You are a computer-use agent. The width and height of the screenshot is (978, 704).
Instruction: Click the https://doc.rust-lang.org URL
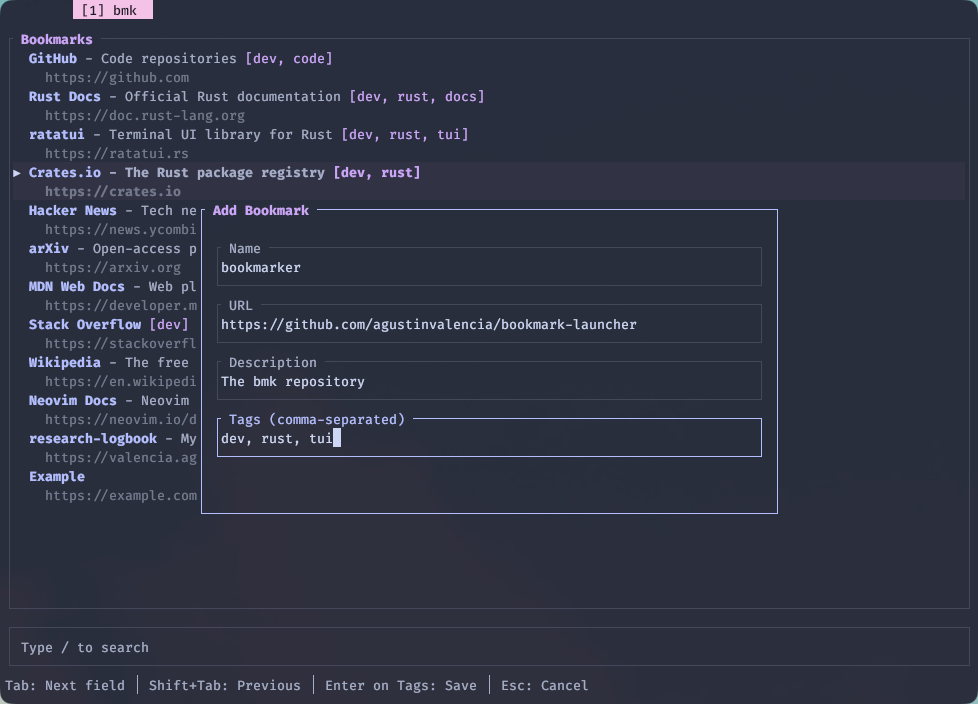(145, 116)
